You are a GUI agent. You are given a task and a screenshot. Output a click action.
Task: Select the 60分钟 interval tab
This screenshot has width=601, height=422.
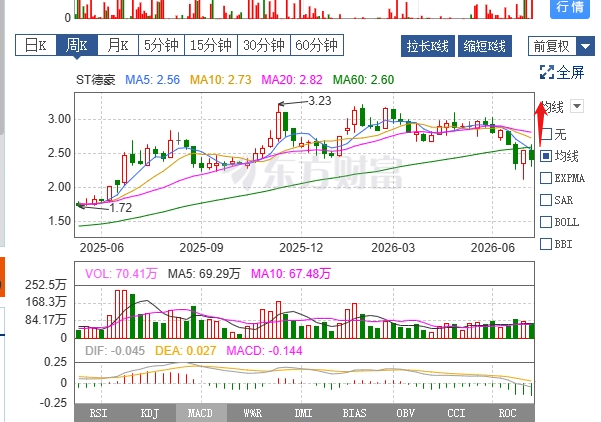(317, 45)
